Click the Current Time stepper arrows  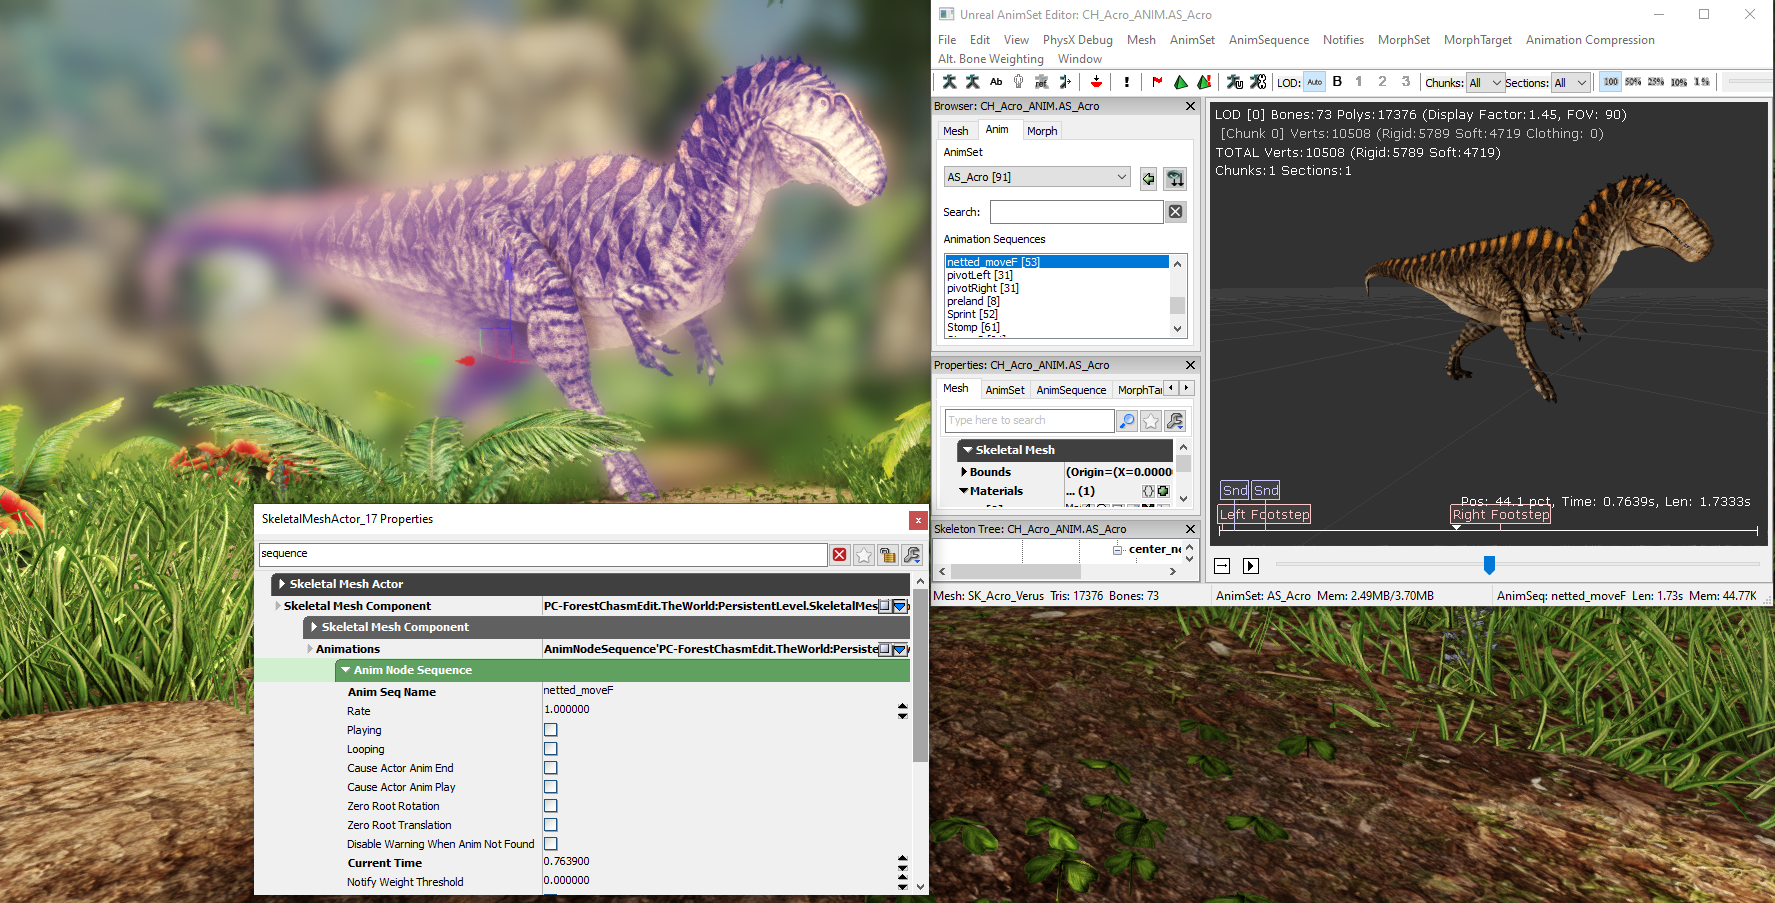click(903, 863)
